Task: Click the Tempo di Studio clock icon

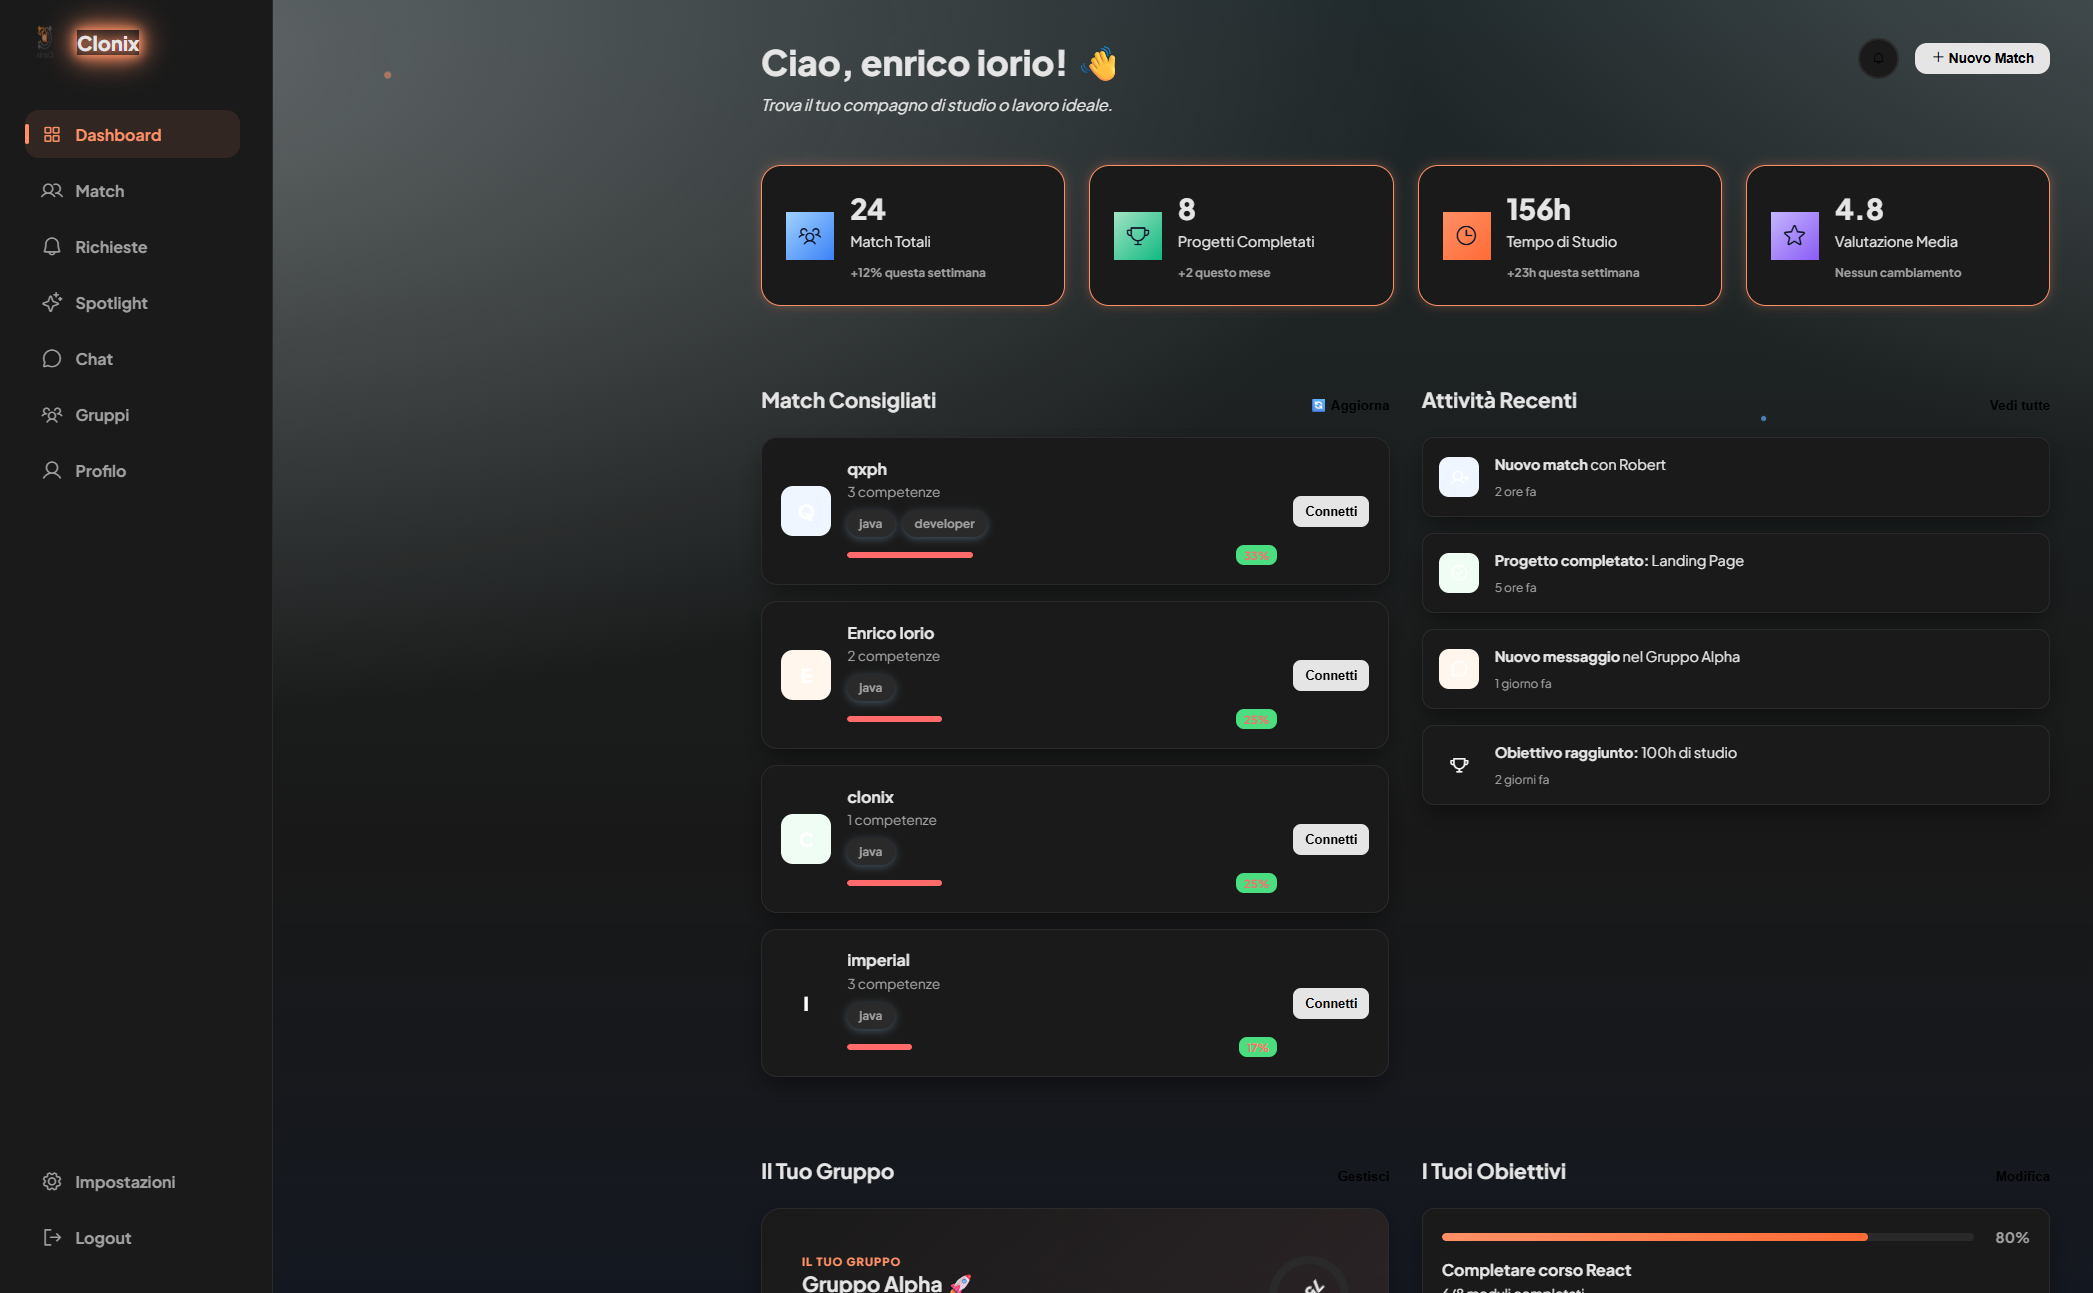Action: [x=1467, y=236]
